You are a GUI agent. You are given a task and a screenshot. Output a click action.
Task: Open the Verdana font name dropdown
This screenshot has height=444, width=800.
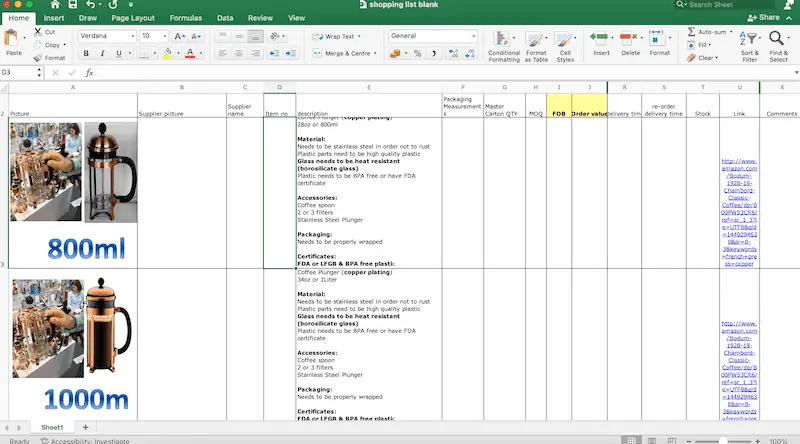point(133,36)
